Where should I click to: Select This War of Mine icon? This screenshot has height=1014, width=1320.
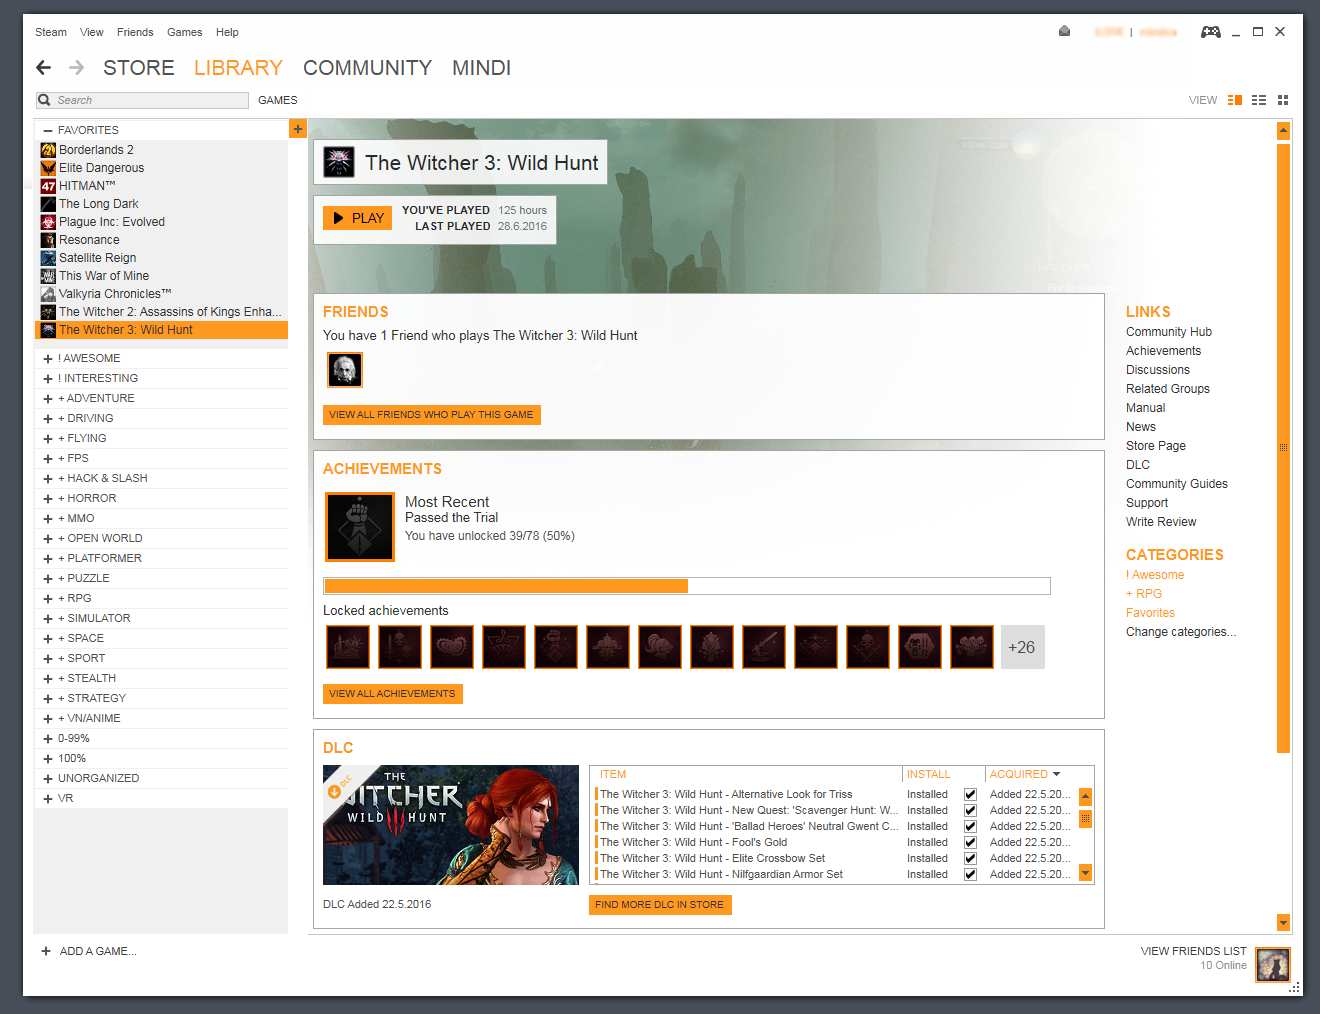pos(48,276)
